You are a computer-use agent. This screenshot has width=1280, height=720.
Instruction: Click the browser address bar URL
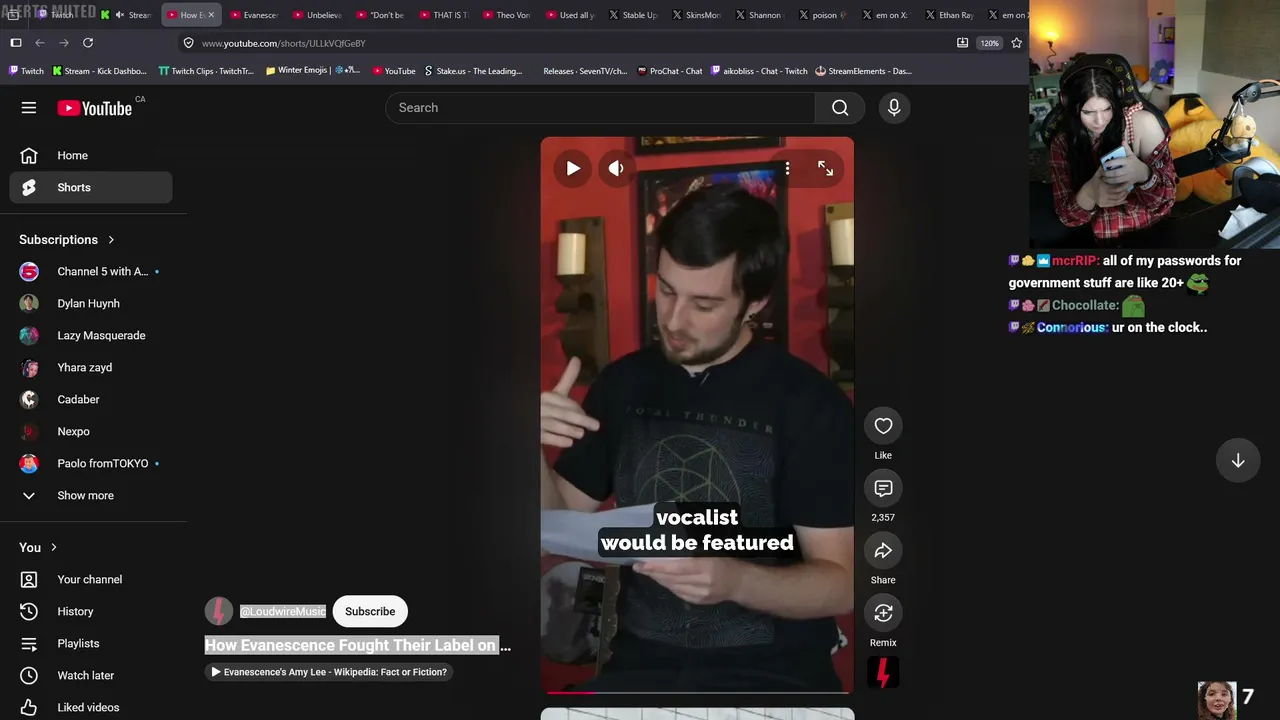(x=283, y=43)
